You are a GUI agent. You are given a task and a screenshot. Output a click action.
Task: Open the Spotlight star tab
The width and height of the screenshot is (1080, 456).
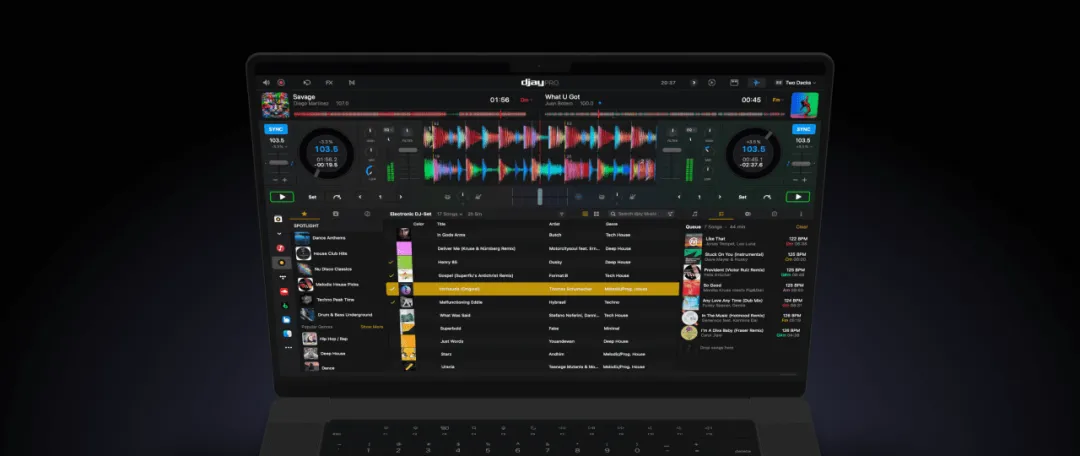[304, 214]
